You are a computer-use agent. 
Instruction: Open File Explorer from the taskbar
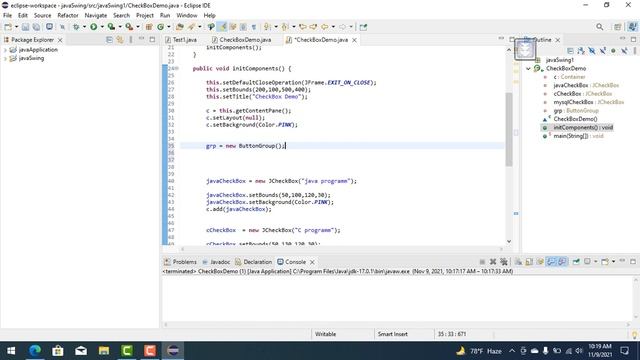104,351
